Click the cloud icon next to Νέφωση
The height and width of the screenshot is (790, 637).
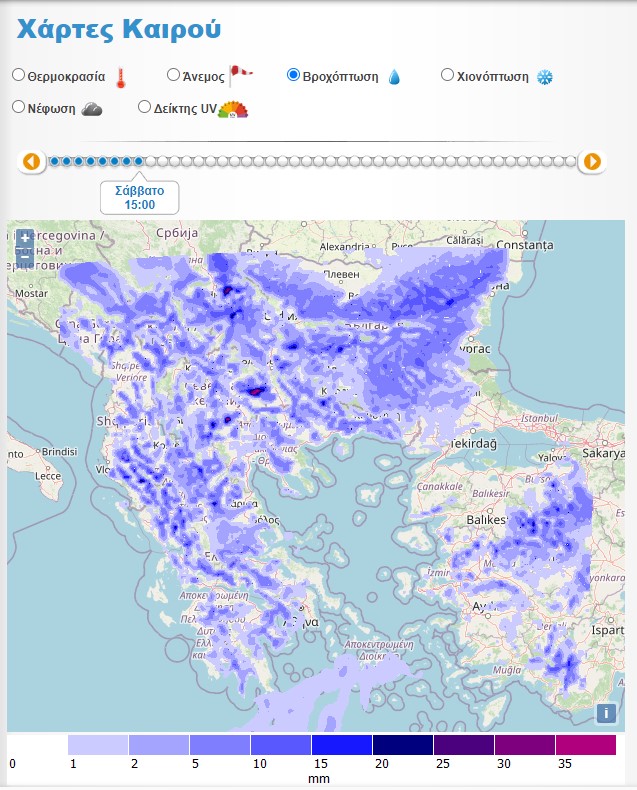tap(92, 109)
